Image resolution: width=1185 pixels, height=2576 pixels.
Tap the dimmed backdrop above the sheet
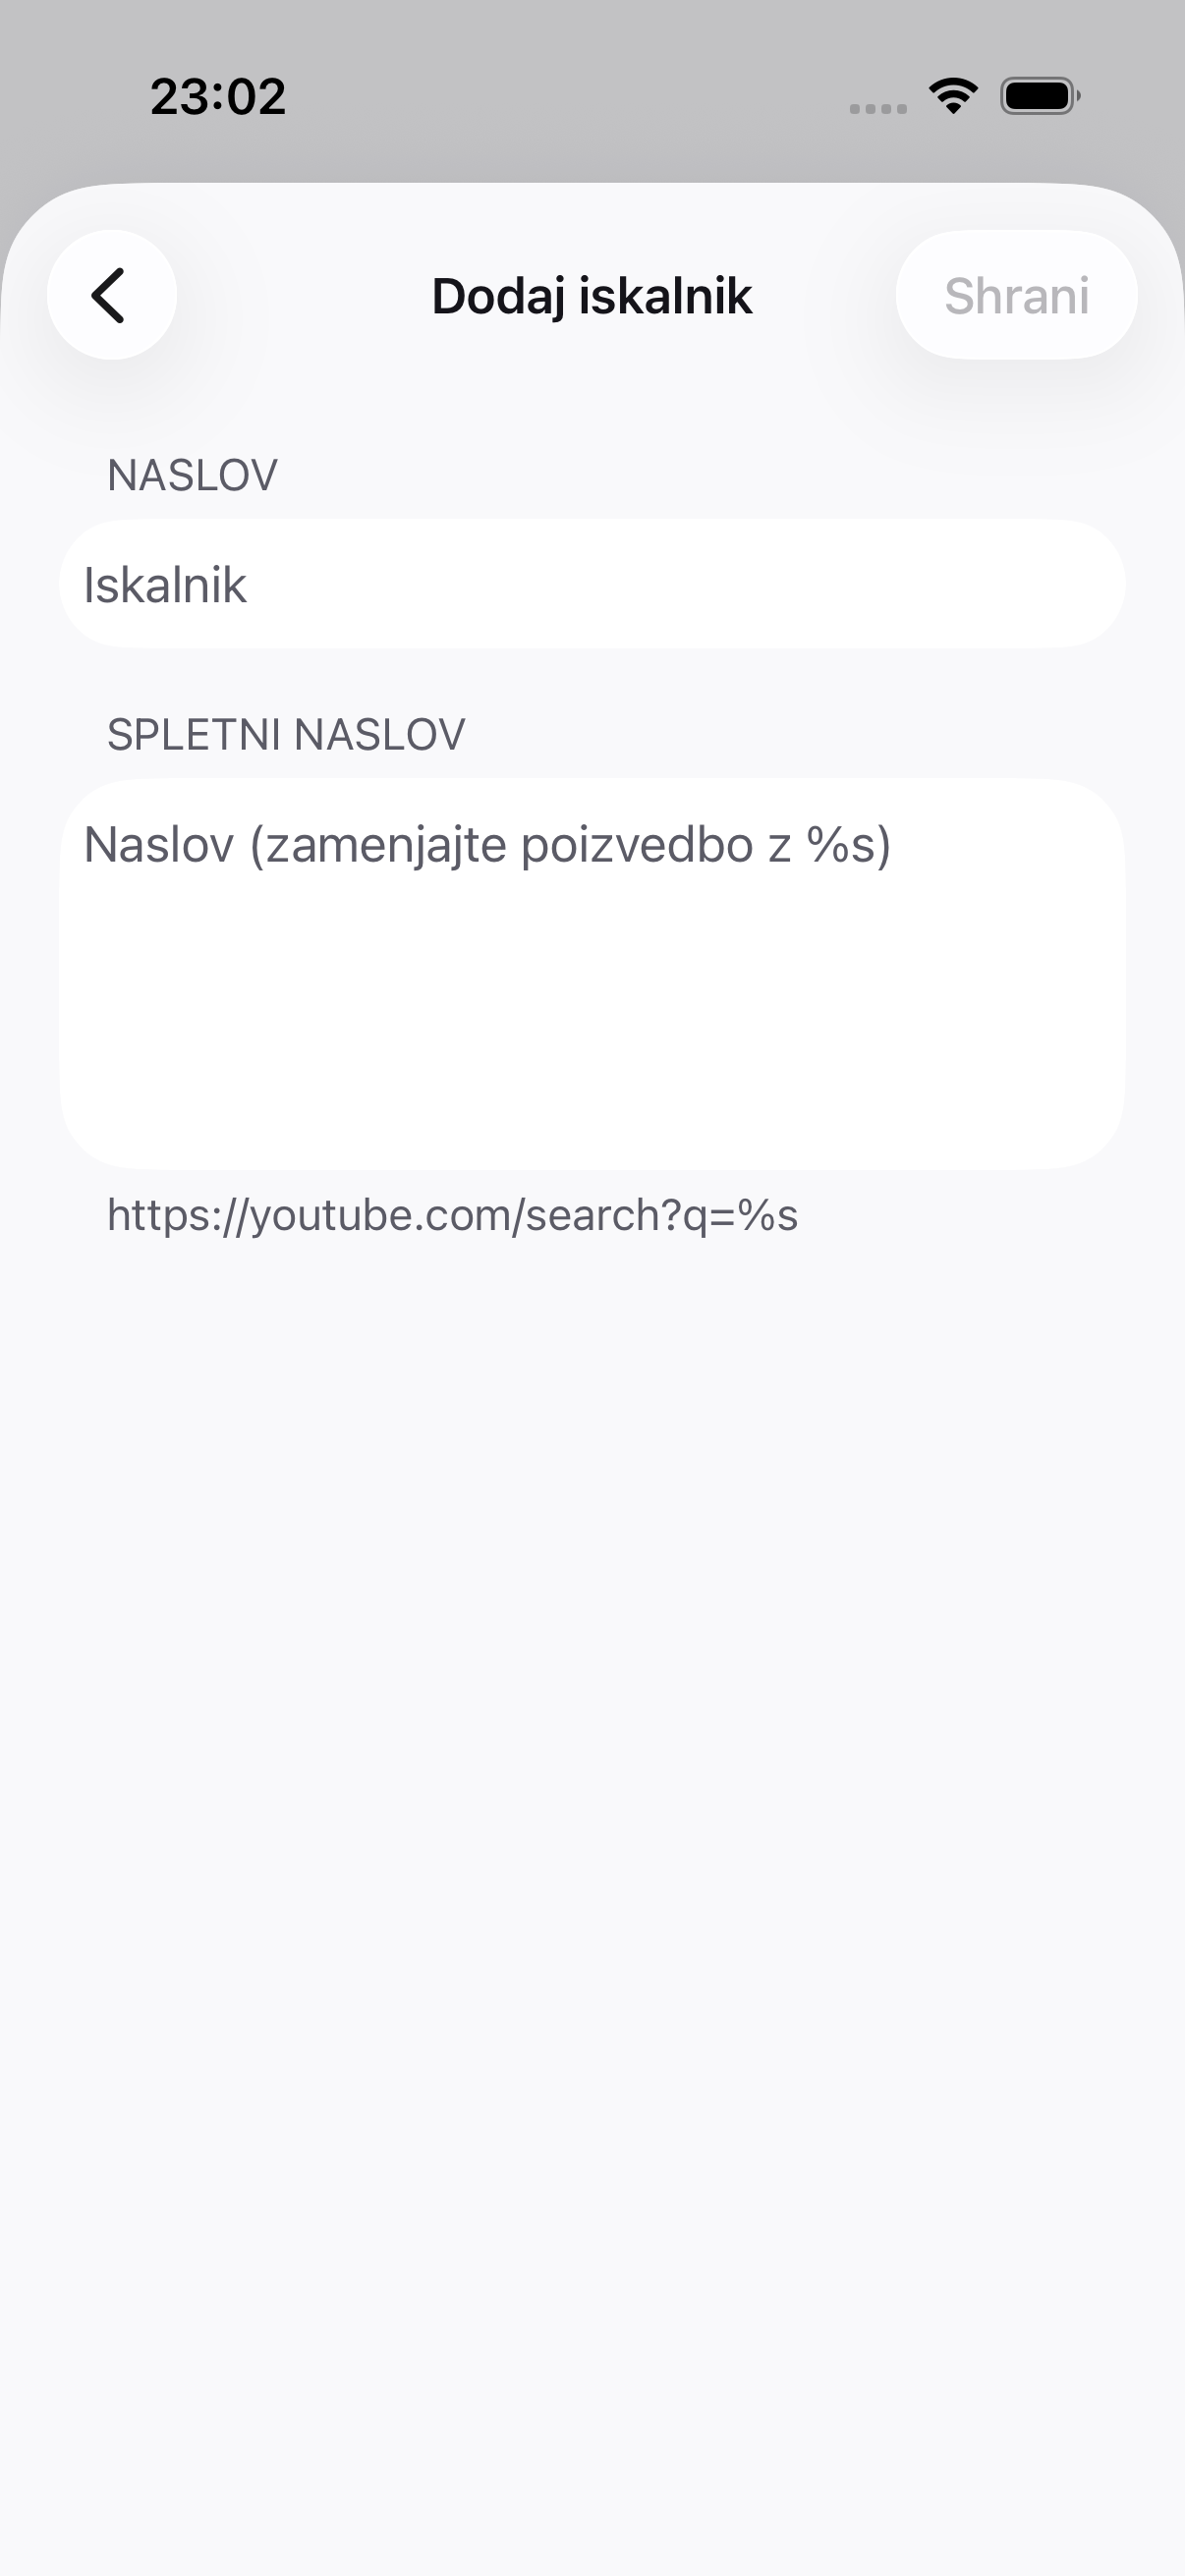(592, 150)
